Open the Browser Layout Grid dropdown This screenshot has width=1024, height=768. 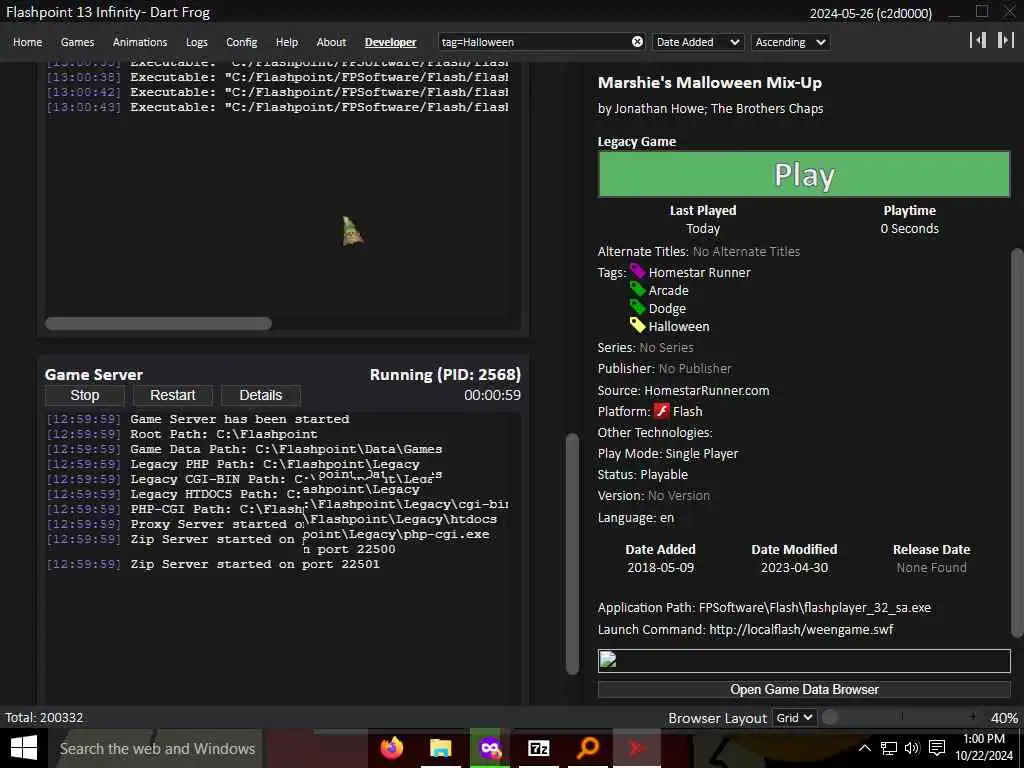795,718
